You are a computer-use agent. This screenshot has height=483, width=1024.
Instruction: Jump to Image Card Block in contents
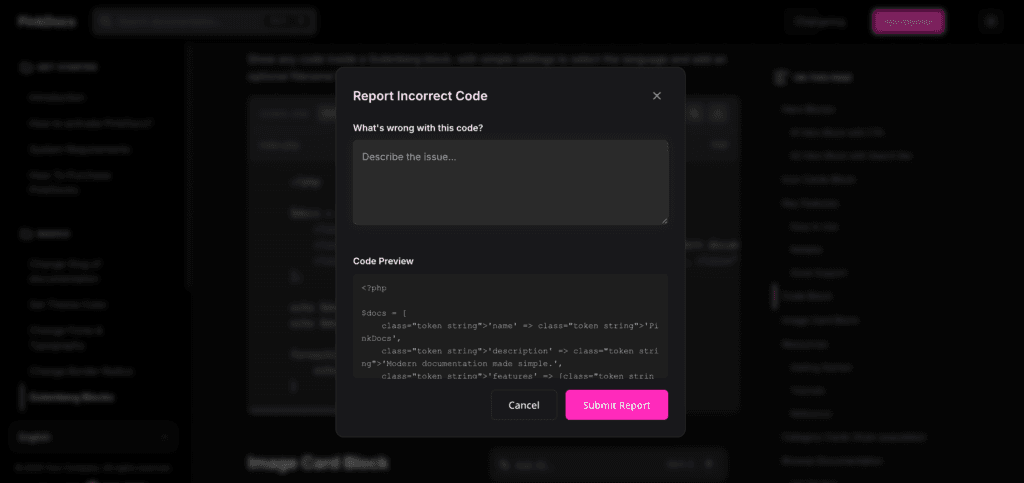click(x=819, y=320)
